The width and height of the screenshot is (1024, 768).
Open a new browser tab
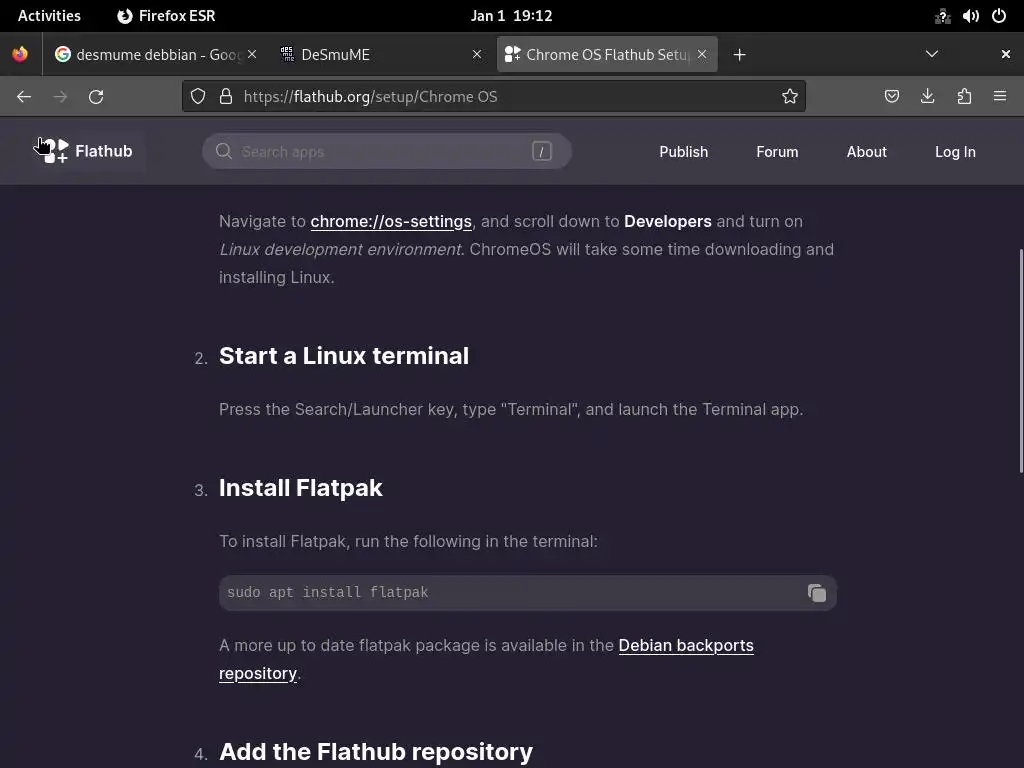click(740, 54)
